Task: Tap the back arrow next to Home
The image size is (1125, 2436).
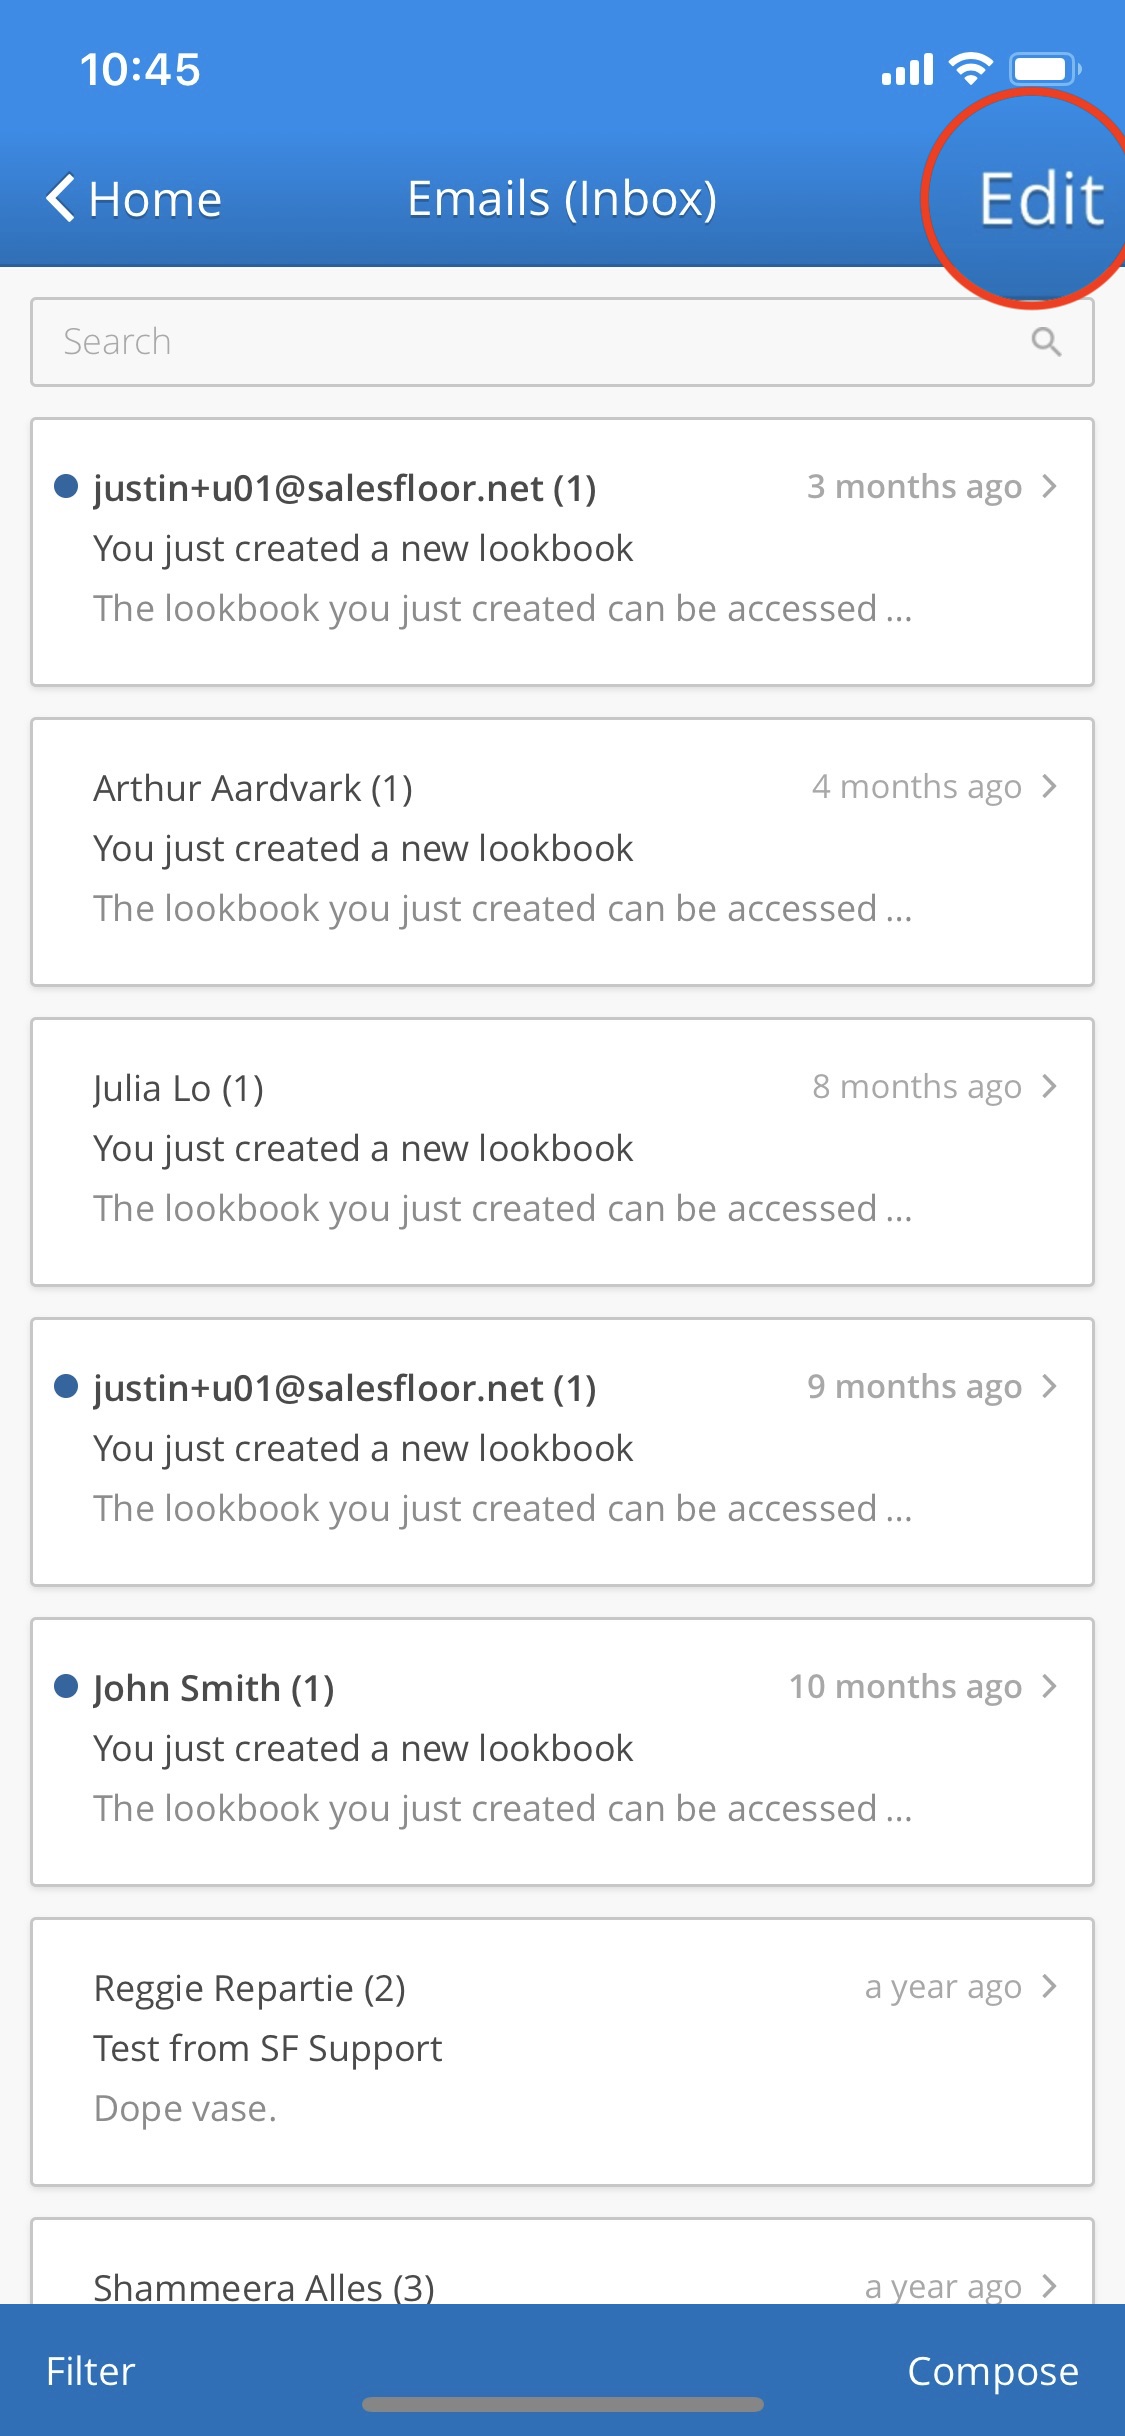Action: coord(60,198)
